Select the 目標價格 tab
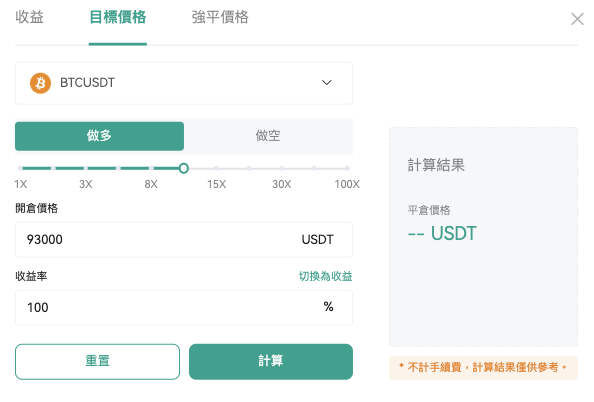 point(118,17)
